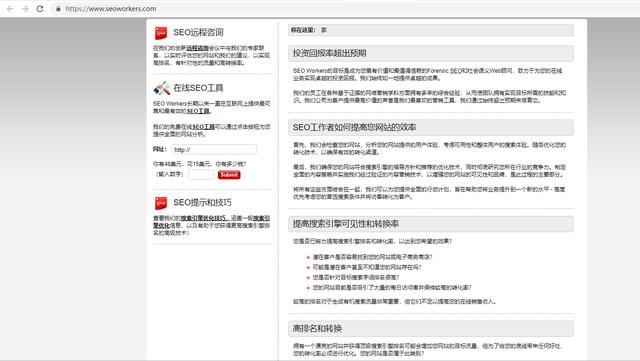The image size is (640, 361).
Task: Click the number answer field beside 输入数字
Action: coord(201,175)
